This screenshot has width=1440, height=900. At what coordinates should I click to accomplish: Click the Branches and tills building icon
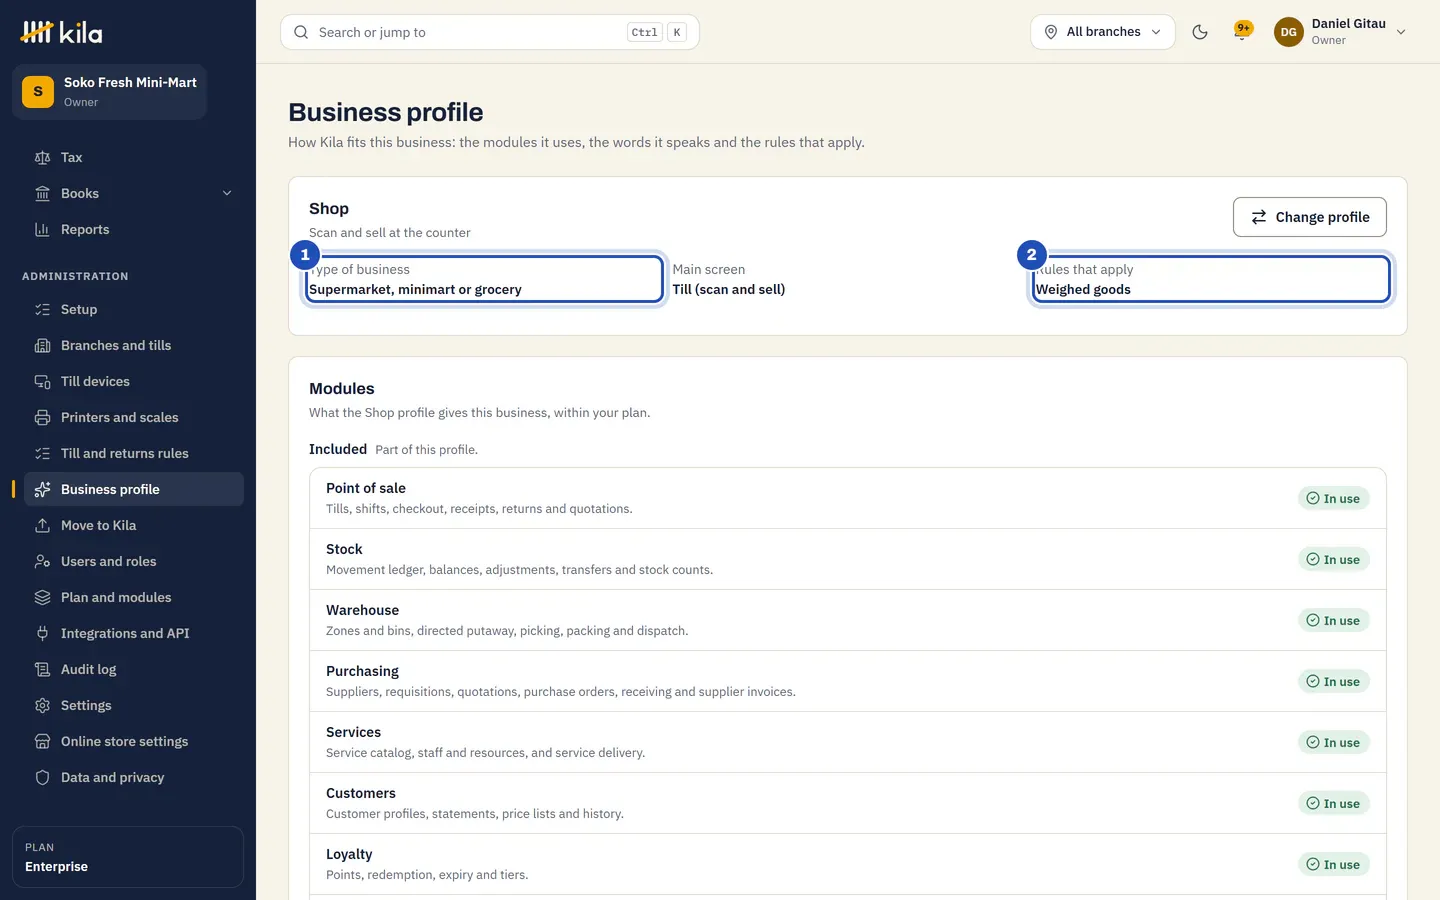click(42, 345)
